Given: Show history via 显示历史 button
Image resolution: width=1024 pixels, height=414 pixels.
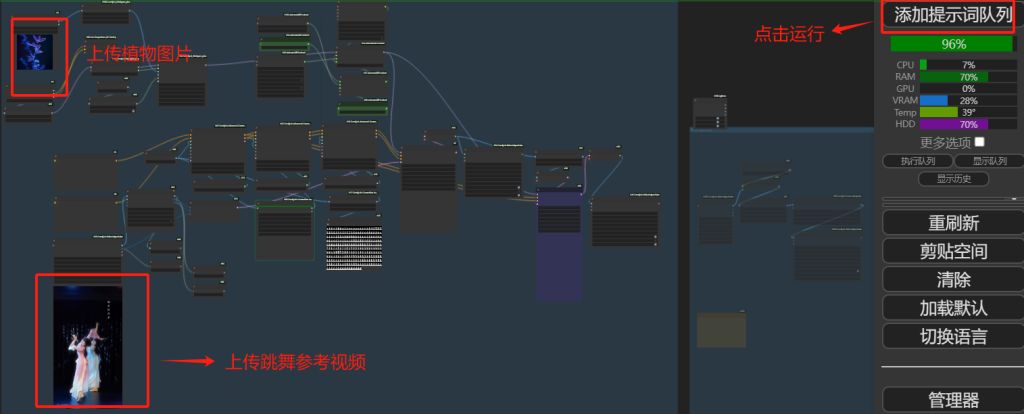Looking at the screenshot, I should tap(953, 179).
